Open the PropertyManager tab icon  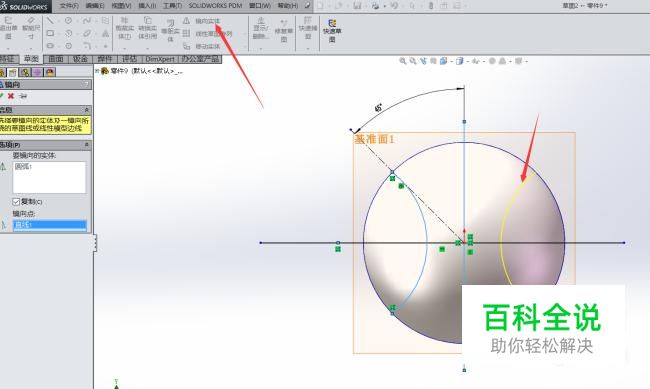pyautogui.click(x=13, y=72)
